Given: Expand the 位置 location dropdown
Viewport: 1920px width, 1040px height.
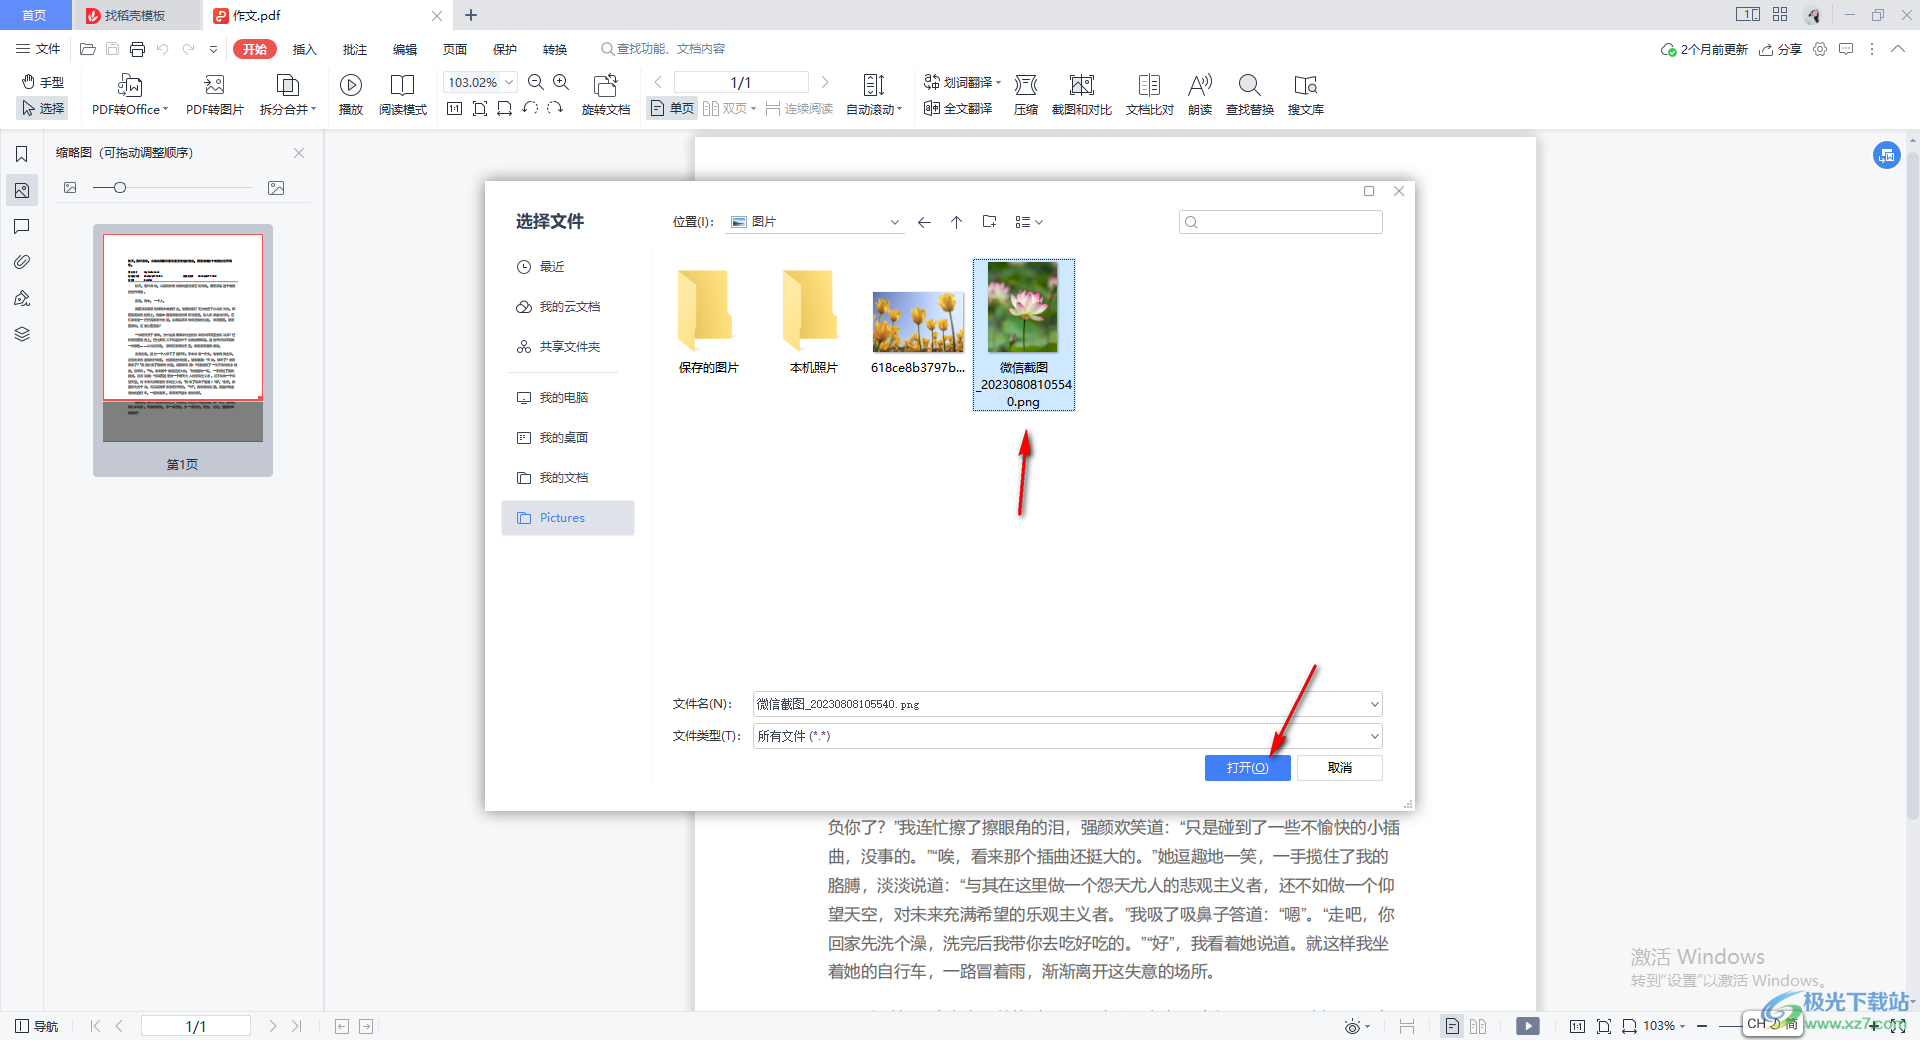Looking at the screenshot, I should click(894, 222).
